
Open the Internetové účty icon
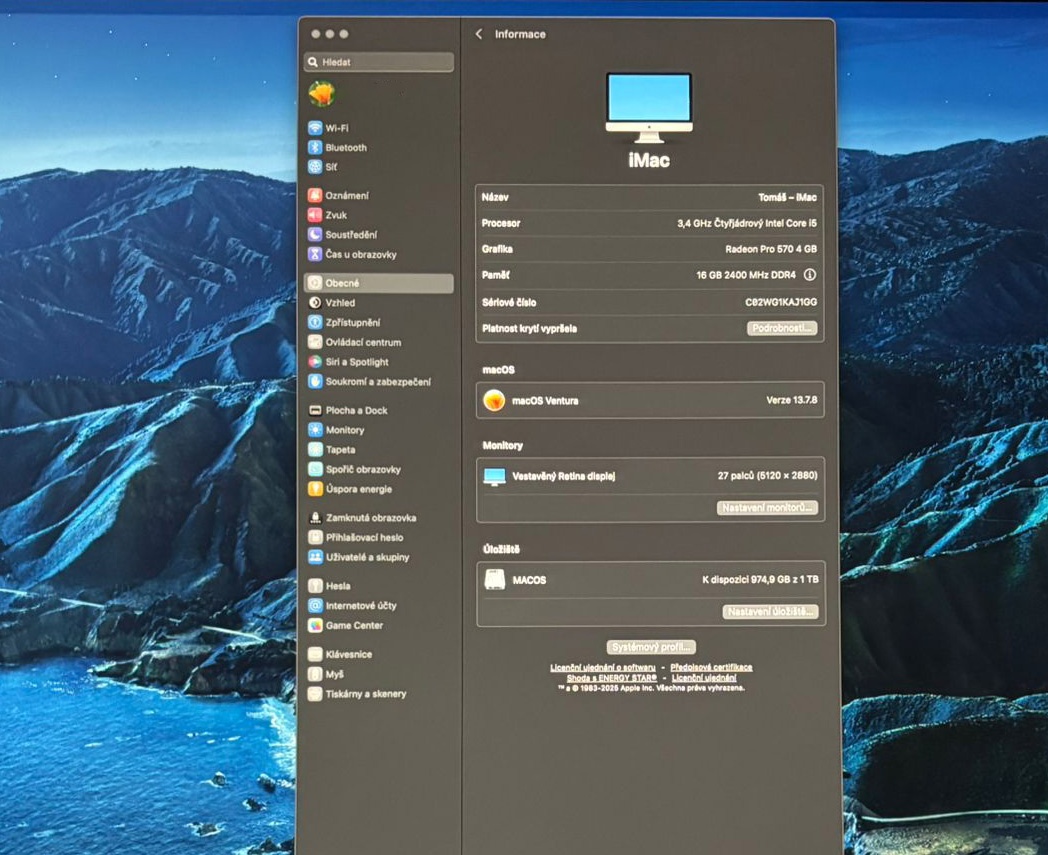[315, 606]
